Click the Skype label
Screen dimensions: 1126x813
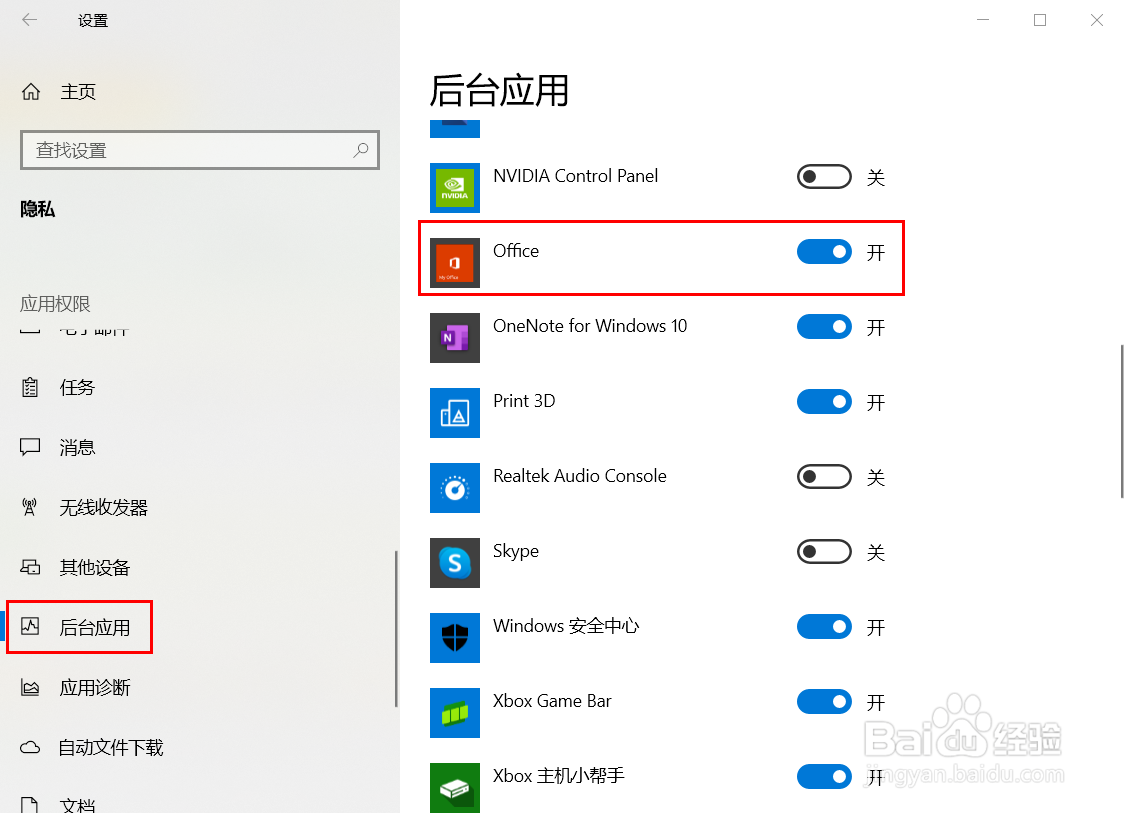[516, 552]
